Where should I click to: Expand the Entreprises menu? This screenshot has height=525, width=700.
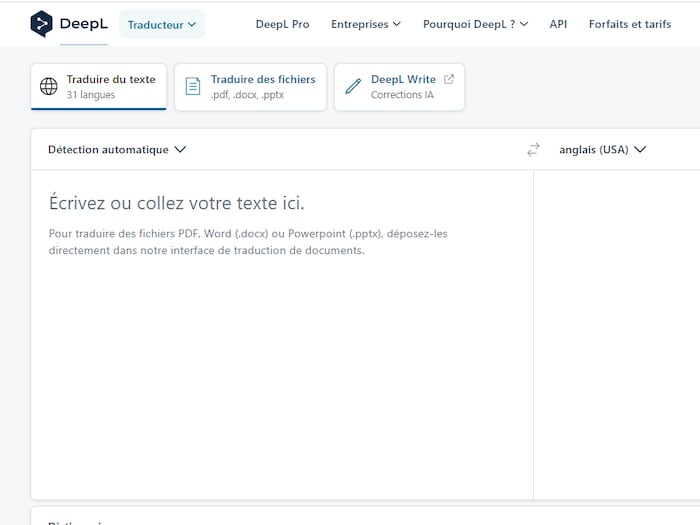point(366,24)
